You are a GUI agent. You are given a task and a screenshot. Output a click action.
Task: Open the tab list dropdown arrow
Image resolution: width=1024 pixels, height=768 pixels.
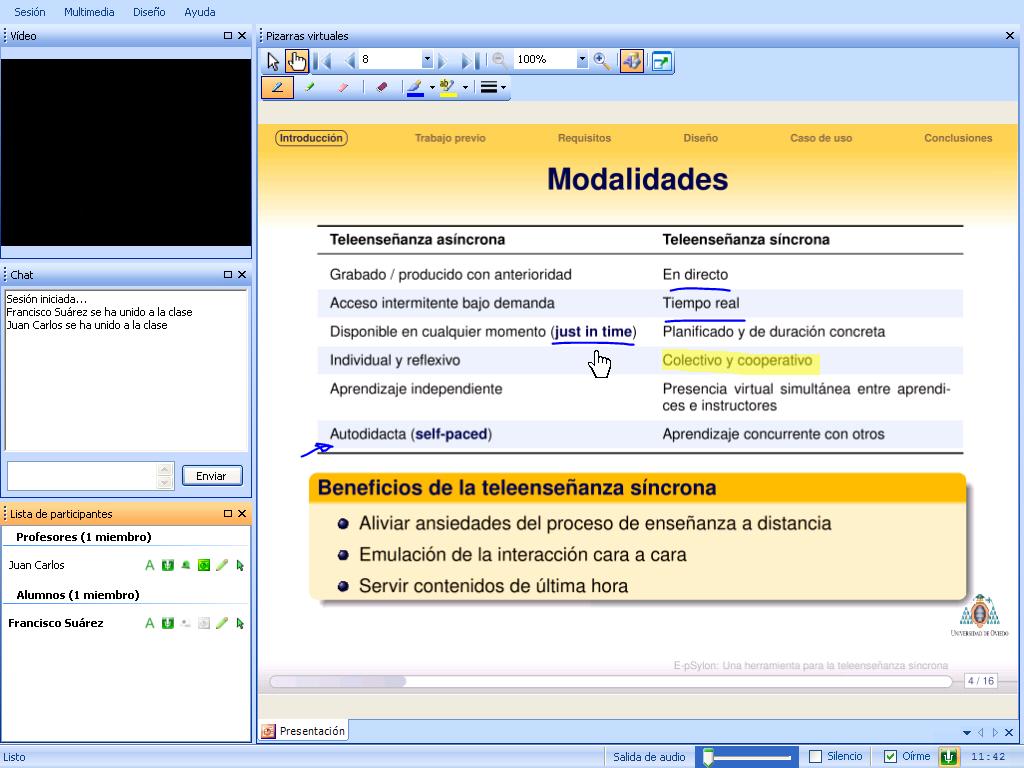click(x=967, y=733)
